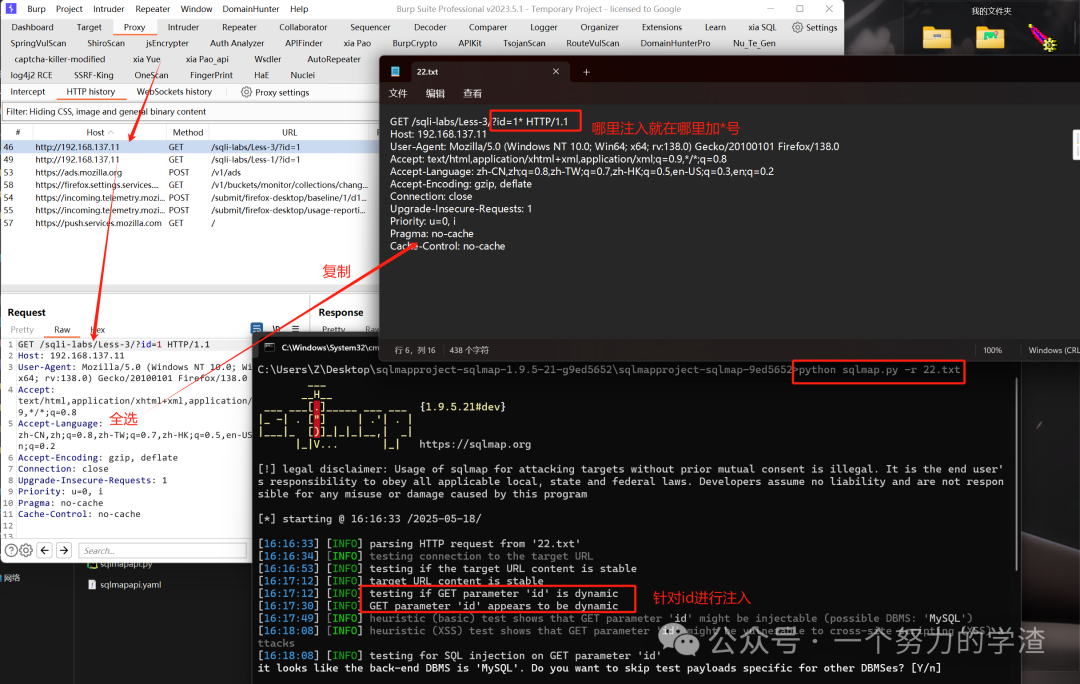This screenshot has height=684, width=1080.
Task: Switch to the Collaborator tab
Action: pyautogui.click(x=303, y=27)
